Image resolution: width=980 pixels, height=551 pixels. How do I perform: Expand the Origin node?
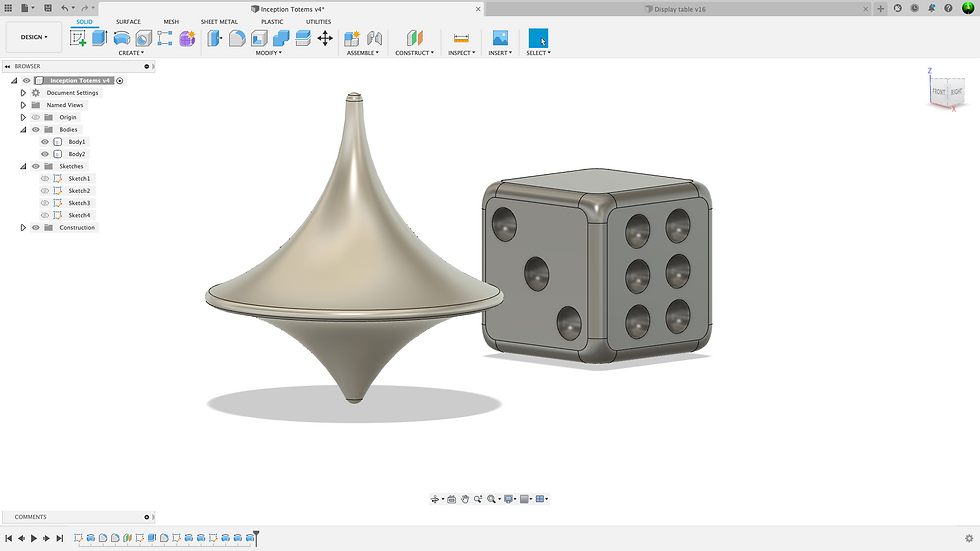23,117
